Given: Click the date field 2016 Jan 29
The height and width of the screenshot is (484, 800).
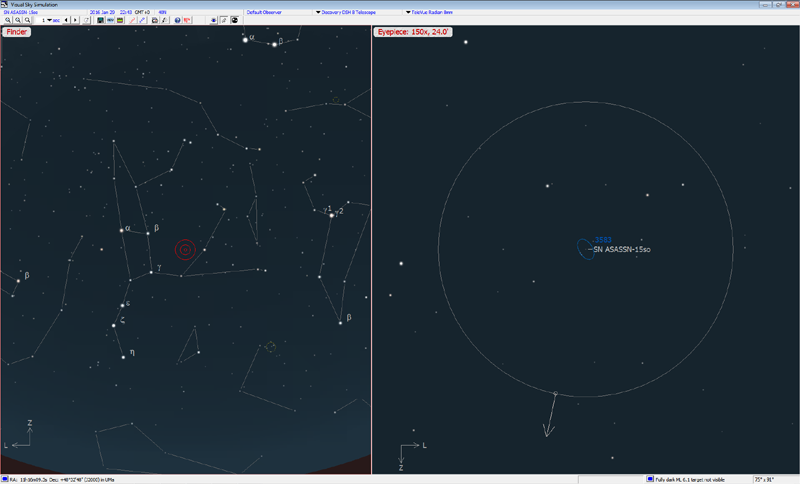Looking at the screenshot, I should [x=102, y=12].
